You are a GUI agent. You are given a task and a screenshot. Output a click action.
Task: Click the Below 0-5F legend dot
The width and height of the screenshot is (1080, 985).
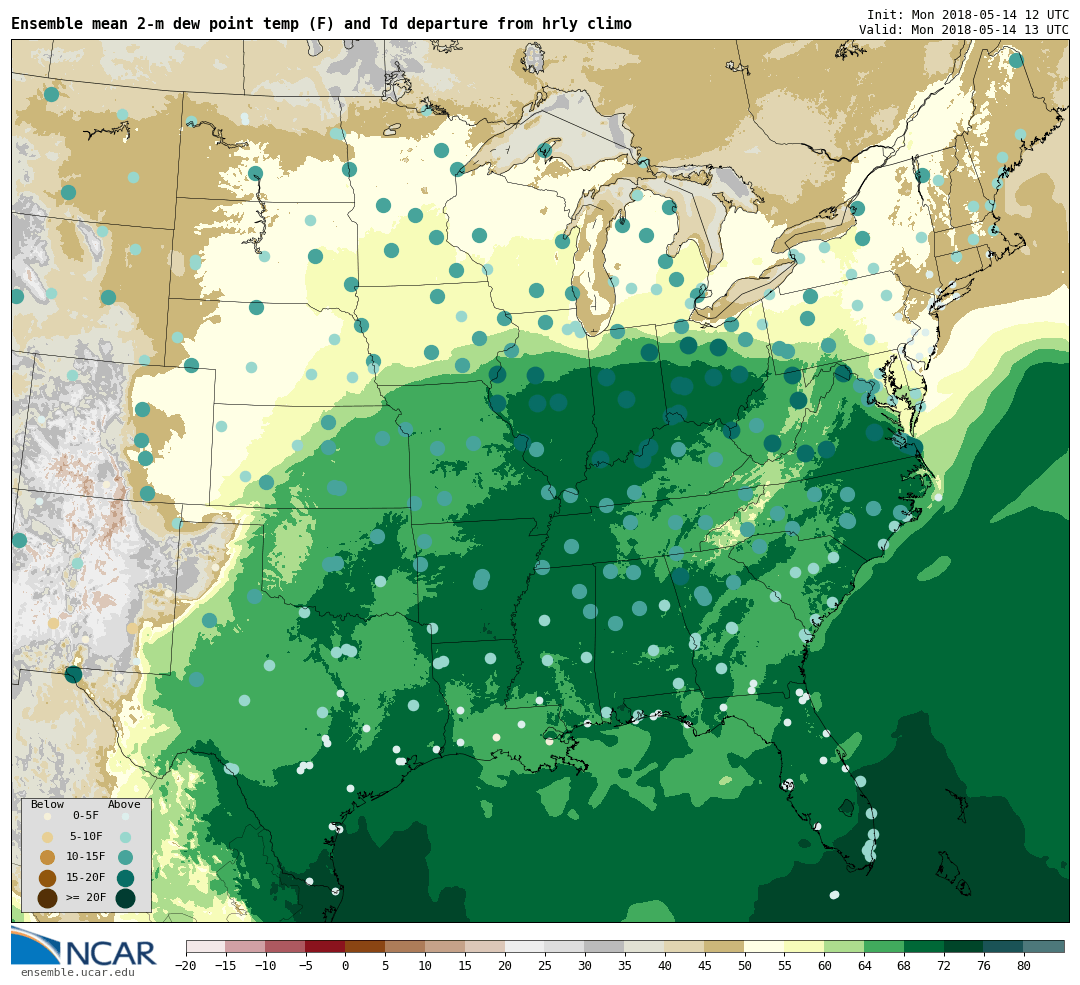coord(48,816)
